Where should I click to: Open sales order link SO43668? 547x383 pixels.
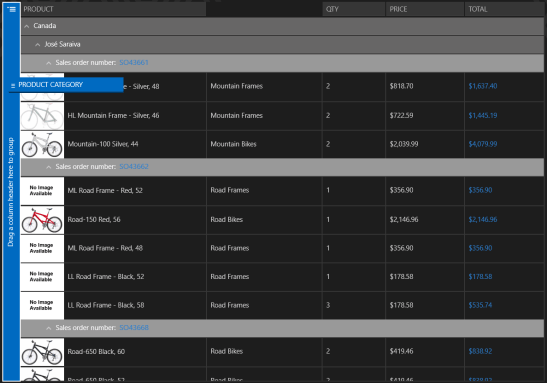tap(134, 328)
